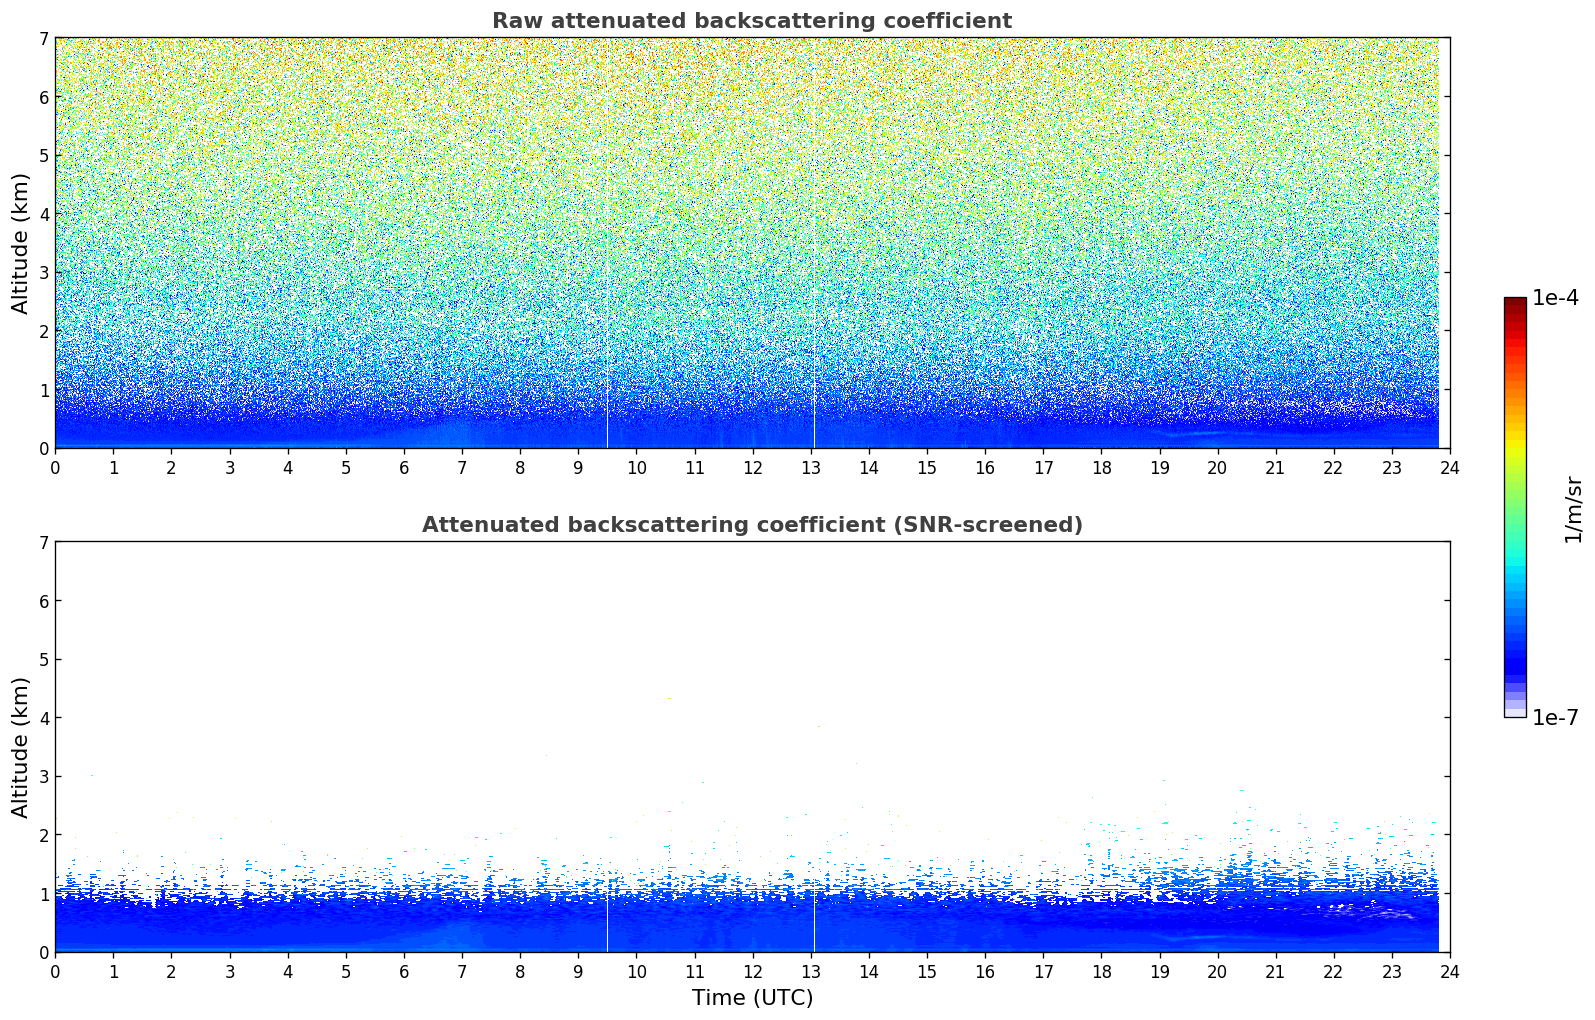Click altitude tick '7' on top plot
This screenshot has width=1595, height=1020.
point(44,39)
